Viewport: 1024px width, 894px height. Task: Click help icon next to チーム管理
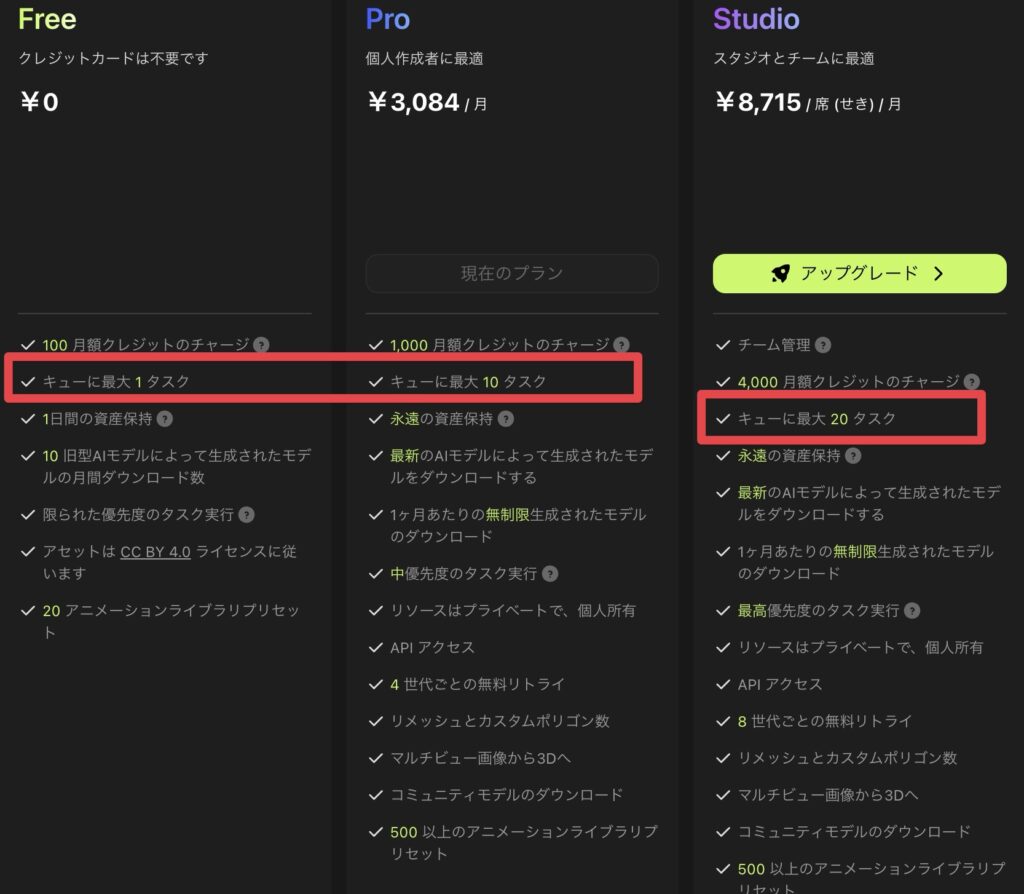(823, 345)
